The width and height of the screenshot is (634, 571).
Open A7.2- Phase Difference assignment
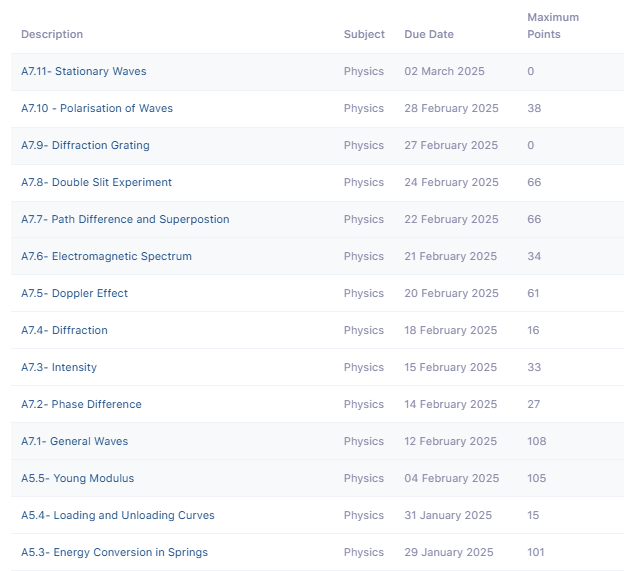click(81, 404)
